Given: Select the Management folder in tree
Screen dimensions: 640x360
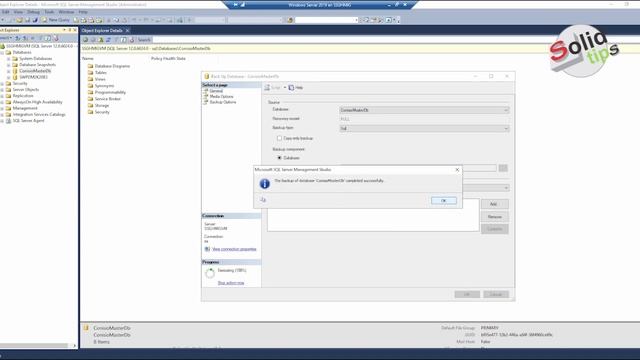Looking at the screenshot, I should [25, 108].
